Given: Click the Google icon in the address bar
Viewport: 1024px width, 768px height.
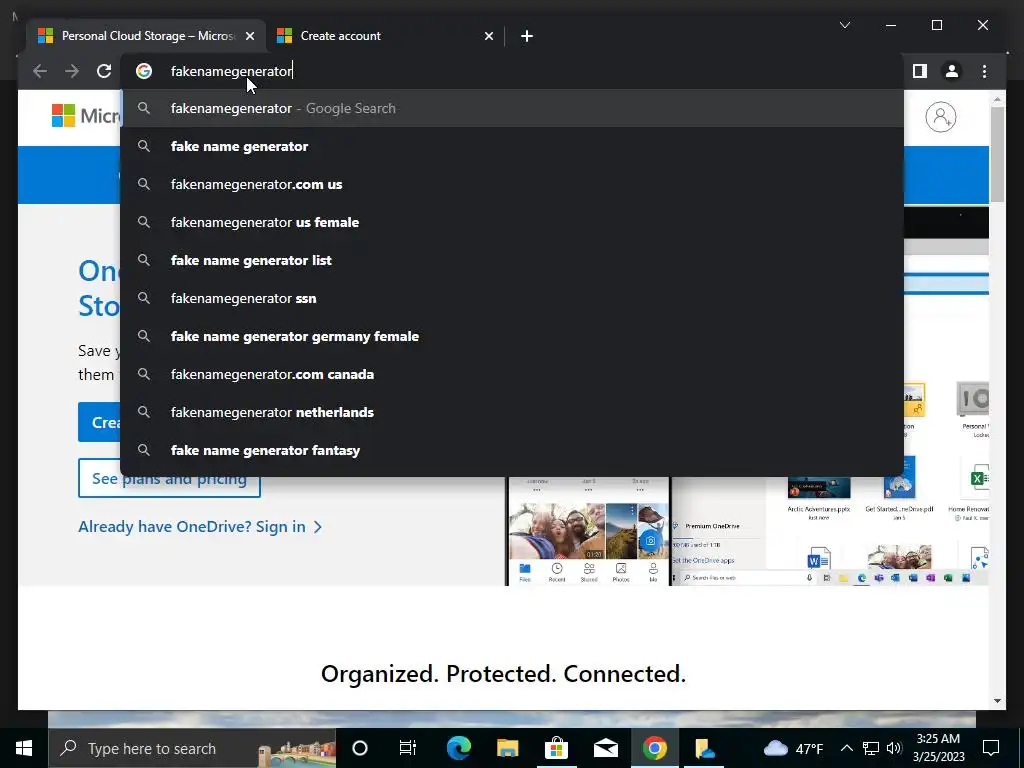Looking at the screenshot, I should (x=144, y=71).
